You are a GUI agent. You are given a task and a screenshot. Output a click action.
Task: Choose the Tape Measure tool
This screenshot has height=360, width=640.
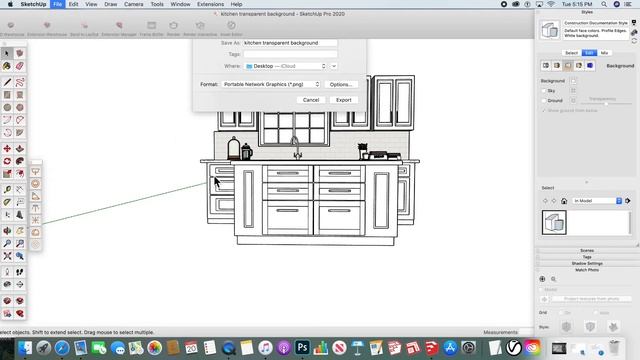coord(7,189)
